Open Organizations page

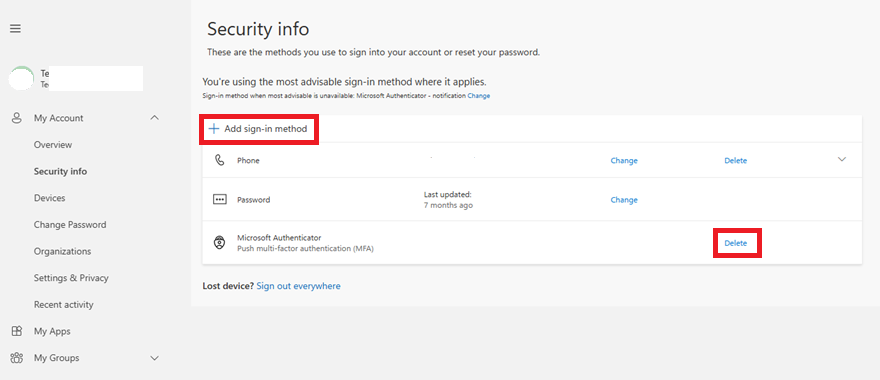[x=62, y=251]
